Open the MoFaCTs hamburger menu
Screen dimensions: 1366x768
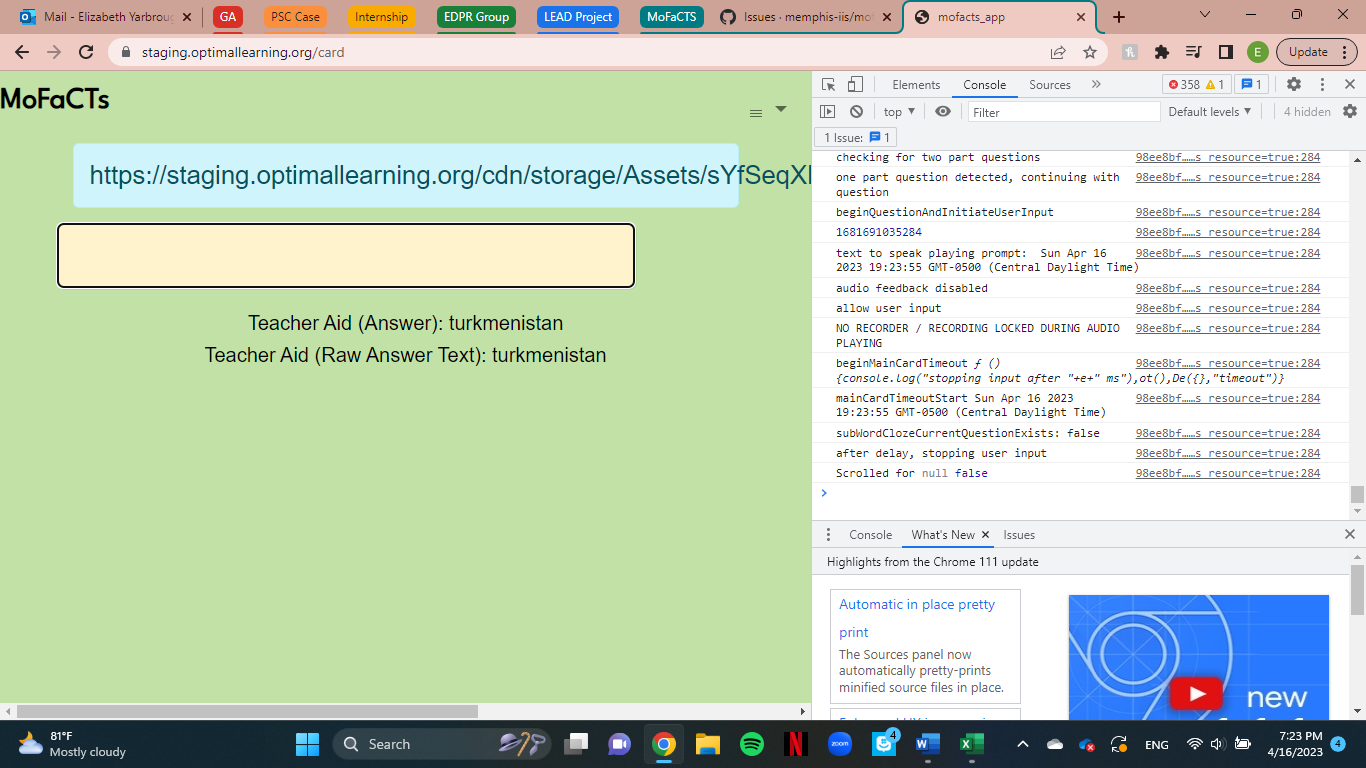tap(756, 113)
